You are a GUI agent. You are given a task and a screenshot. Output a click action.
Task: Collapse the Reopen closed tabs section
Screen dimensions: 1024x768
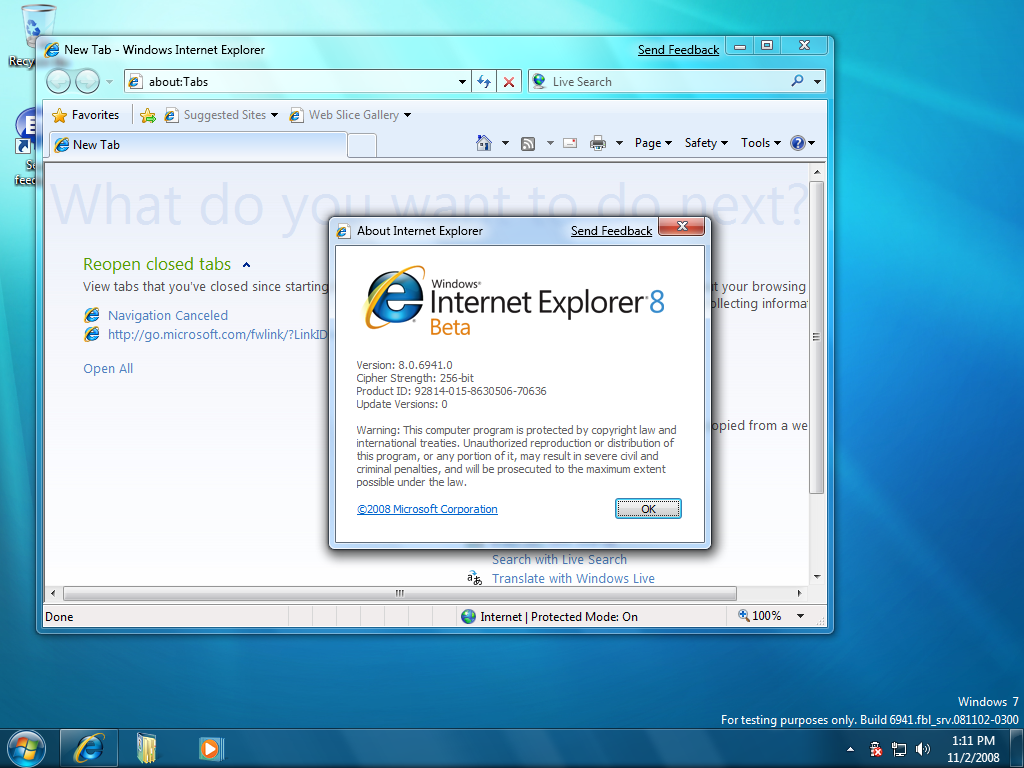pos(246,265)
